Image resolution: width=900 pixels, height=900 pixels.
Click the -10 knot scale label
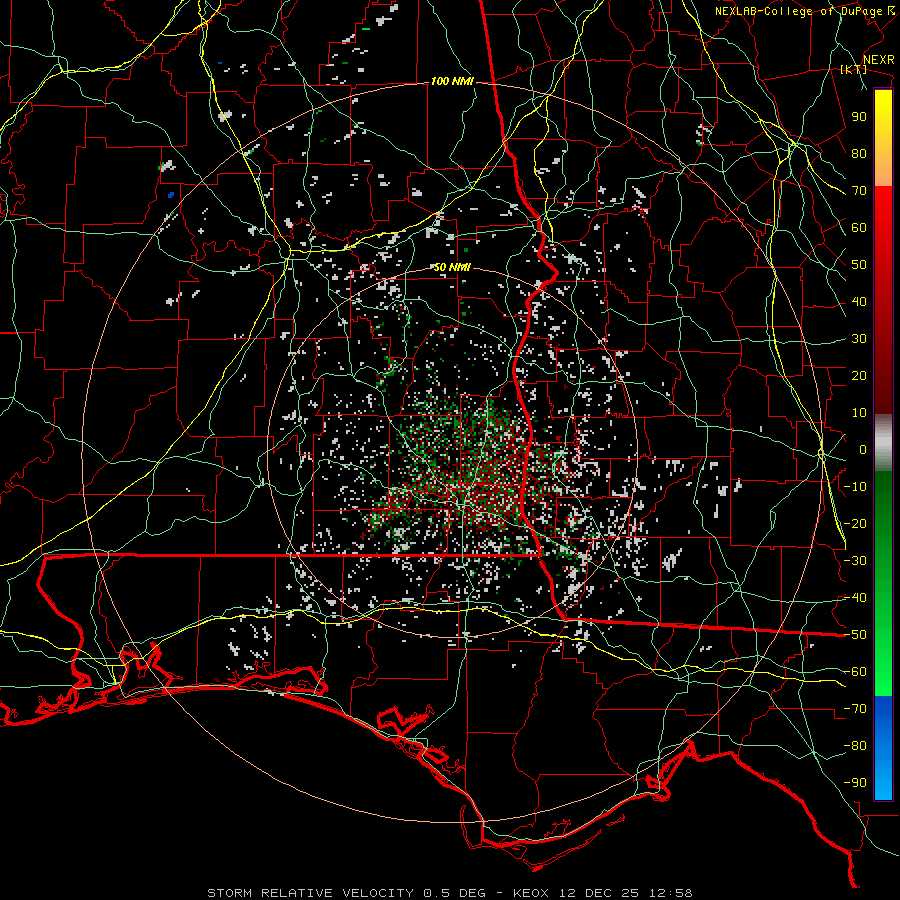click(x=855, y=487)
